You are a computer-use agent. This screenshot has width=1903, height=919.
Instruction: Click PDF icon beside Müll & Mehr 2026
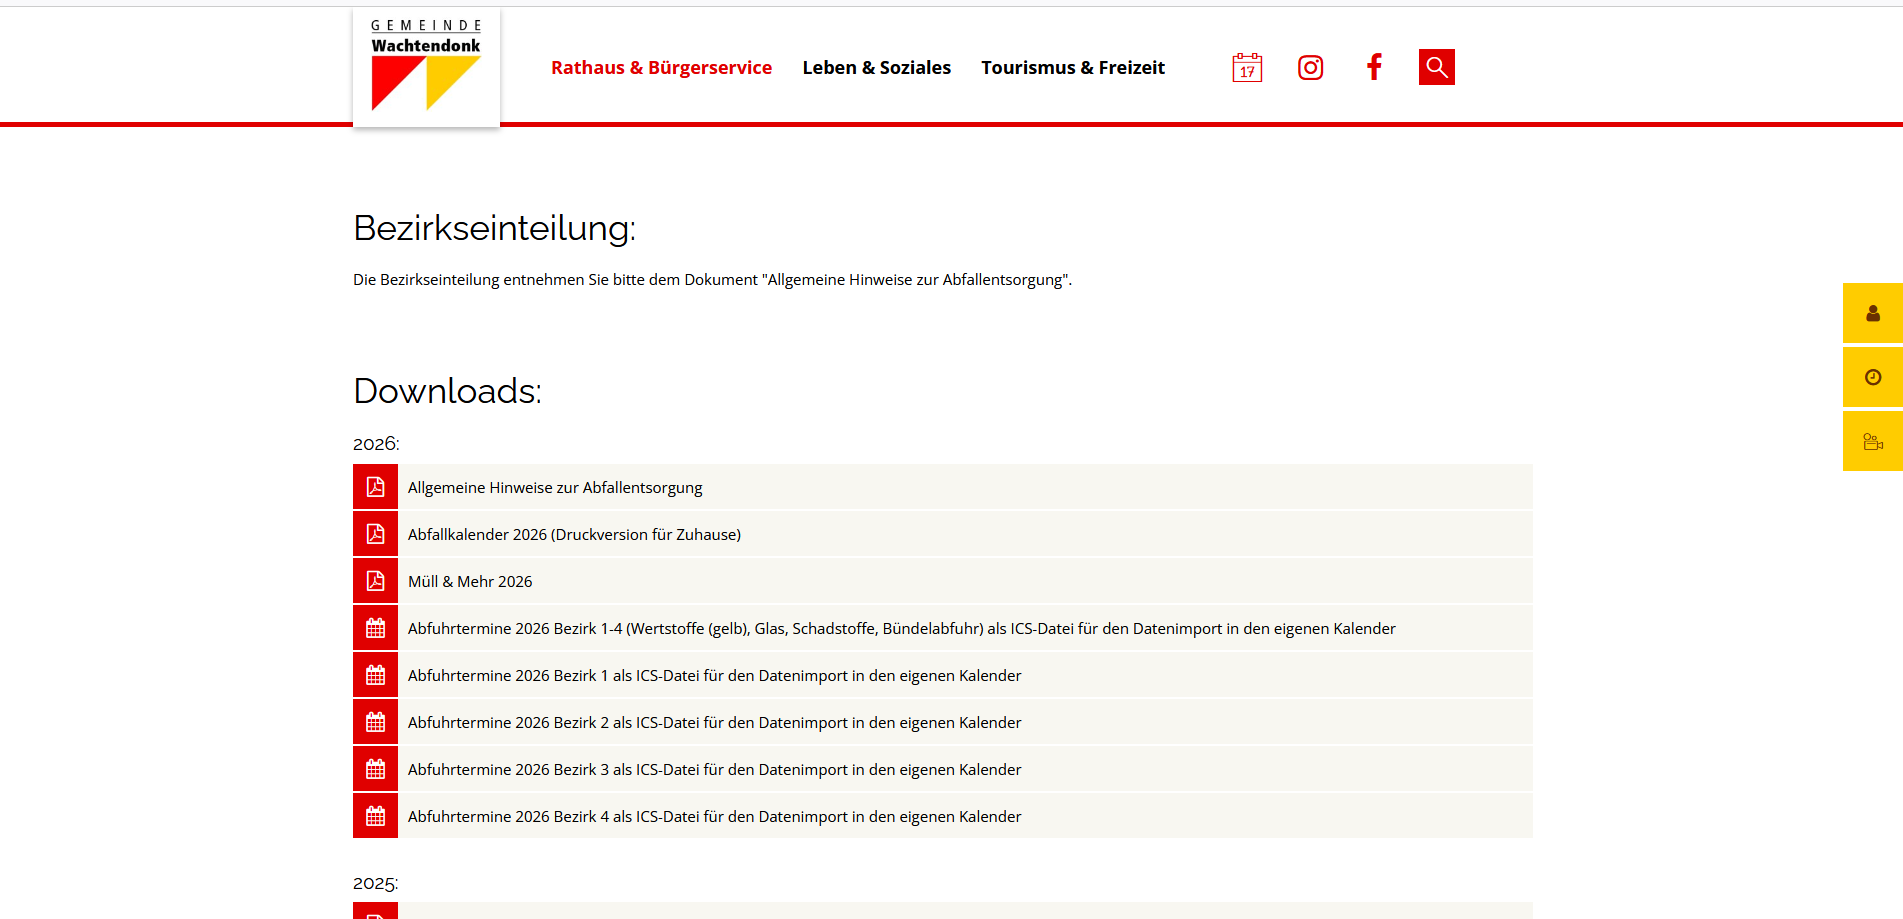[x=375, y=581]
